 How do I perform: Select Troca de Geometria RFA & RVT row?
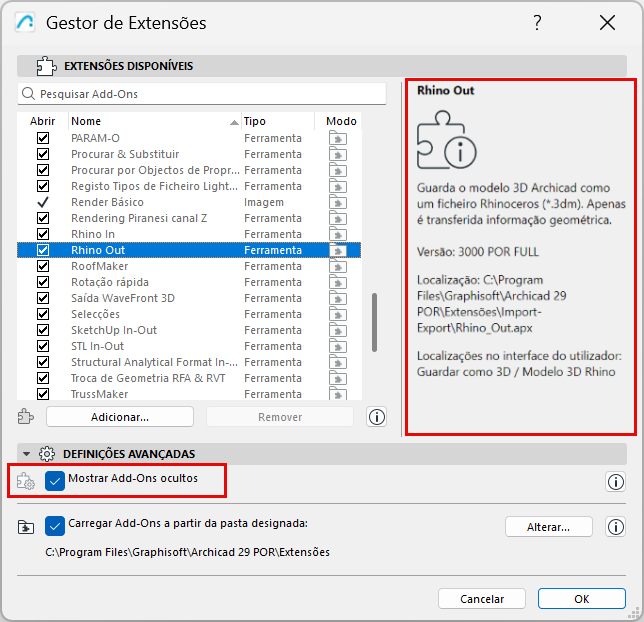189,378
